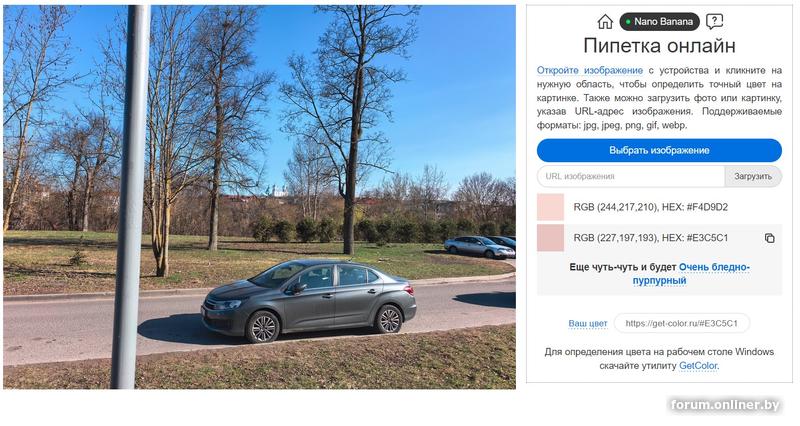Select the get-color.ru/#E3C5C1 URL field
Screen dimensions: 800x426
682,323
